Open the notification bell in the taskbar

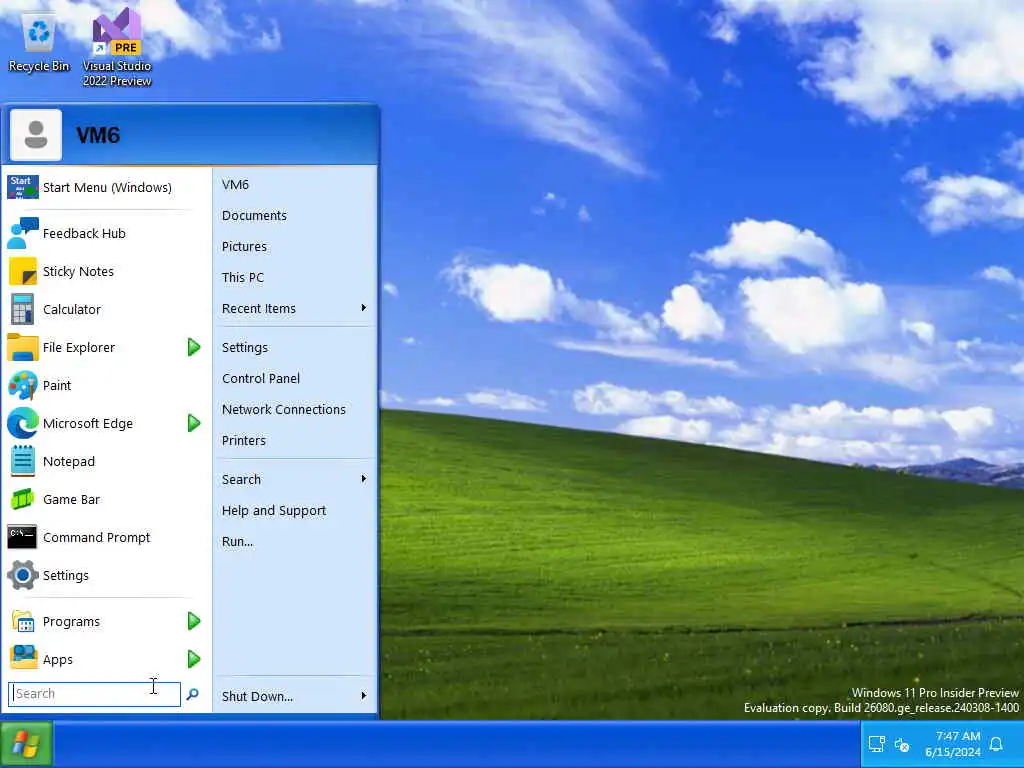(x=996, y=744)
